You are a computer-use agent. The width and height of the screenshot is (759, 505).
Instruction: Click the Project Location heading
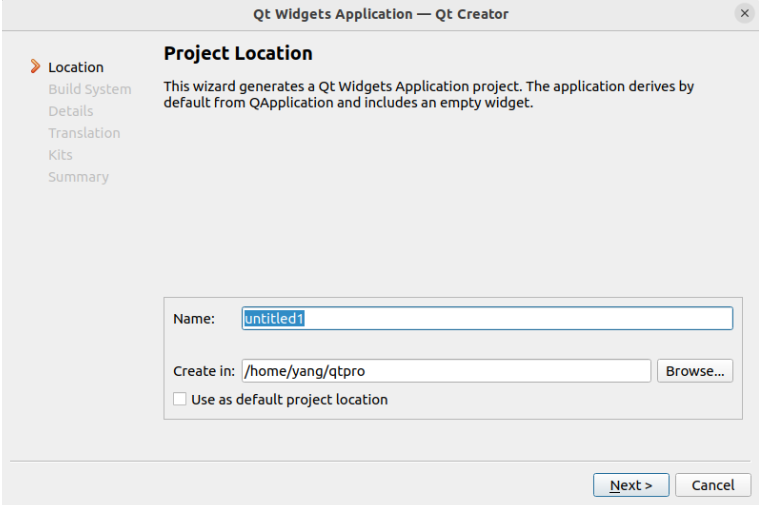(238, 53)
